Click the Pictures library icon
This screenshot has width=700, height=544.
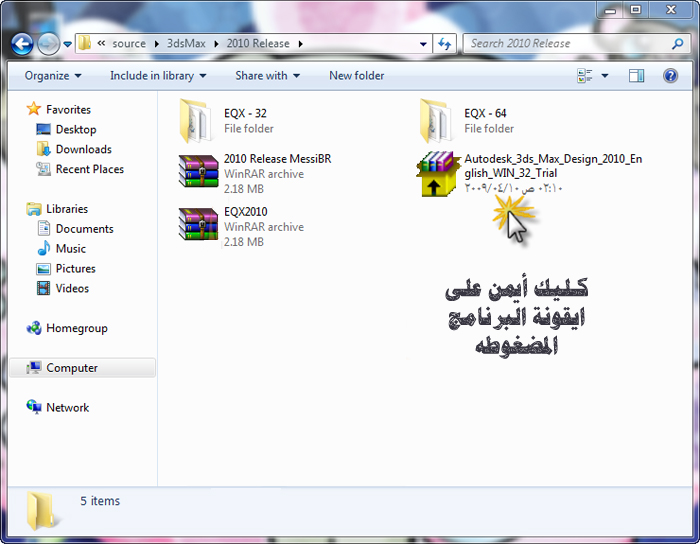43,269
